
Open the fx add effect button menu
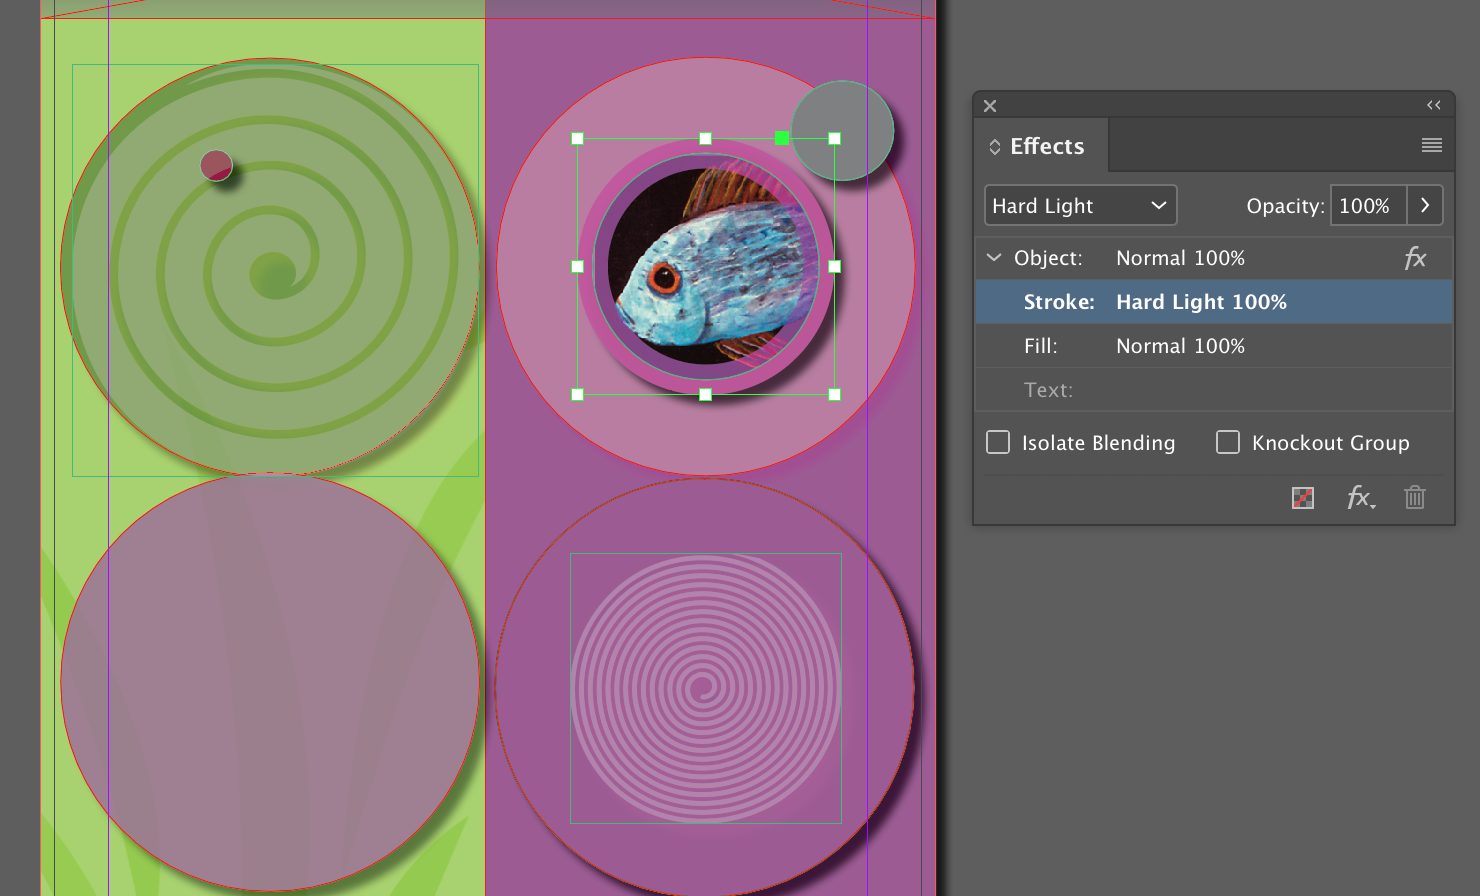1361,498
